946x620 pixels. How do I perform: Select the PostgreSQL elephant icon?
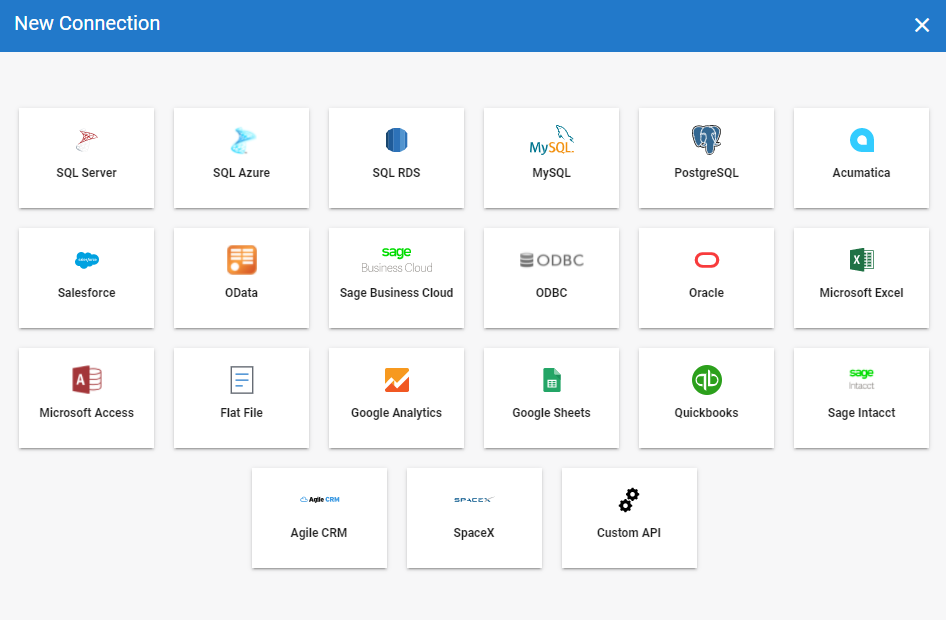pyautogui.click(x=706, y=140)
